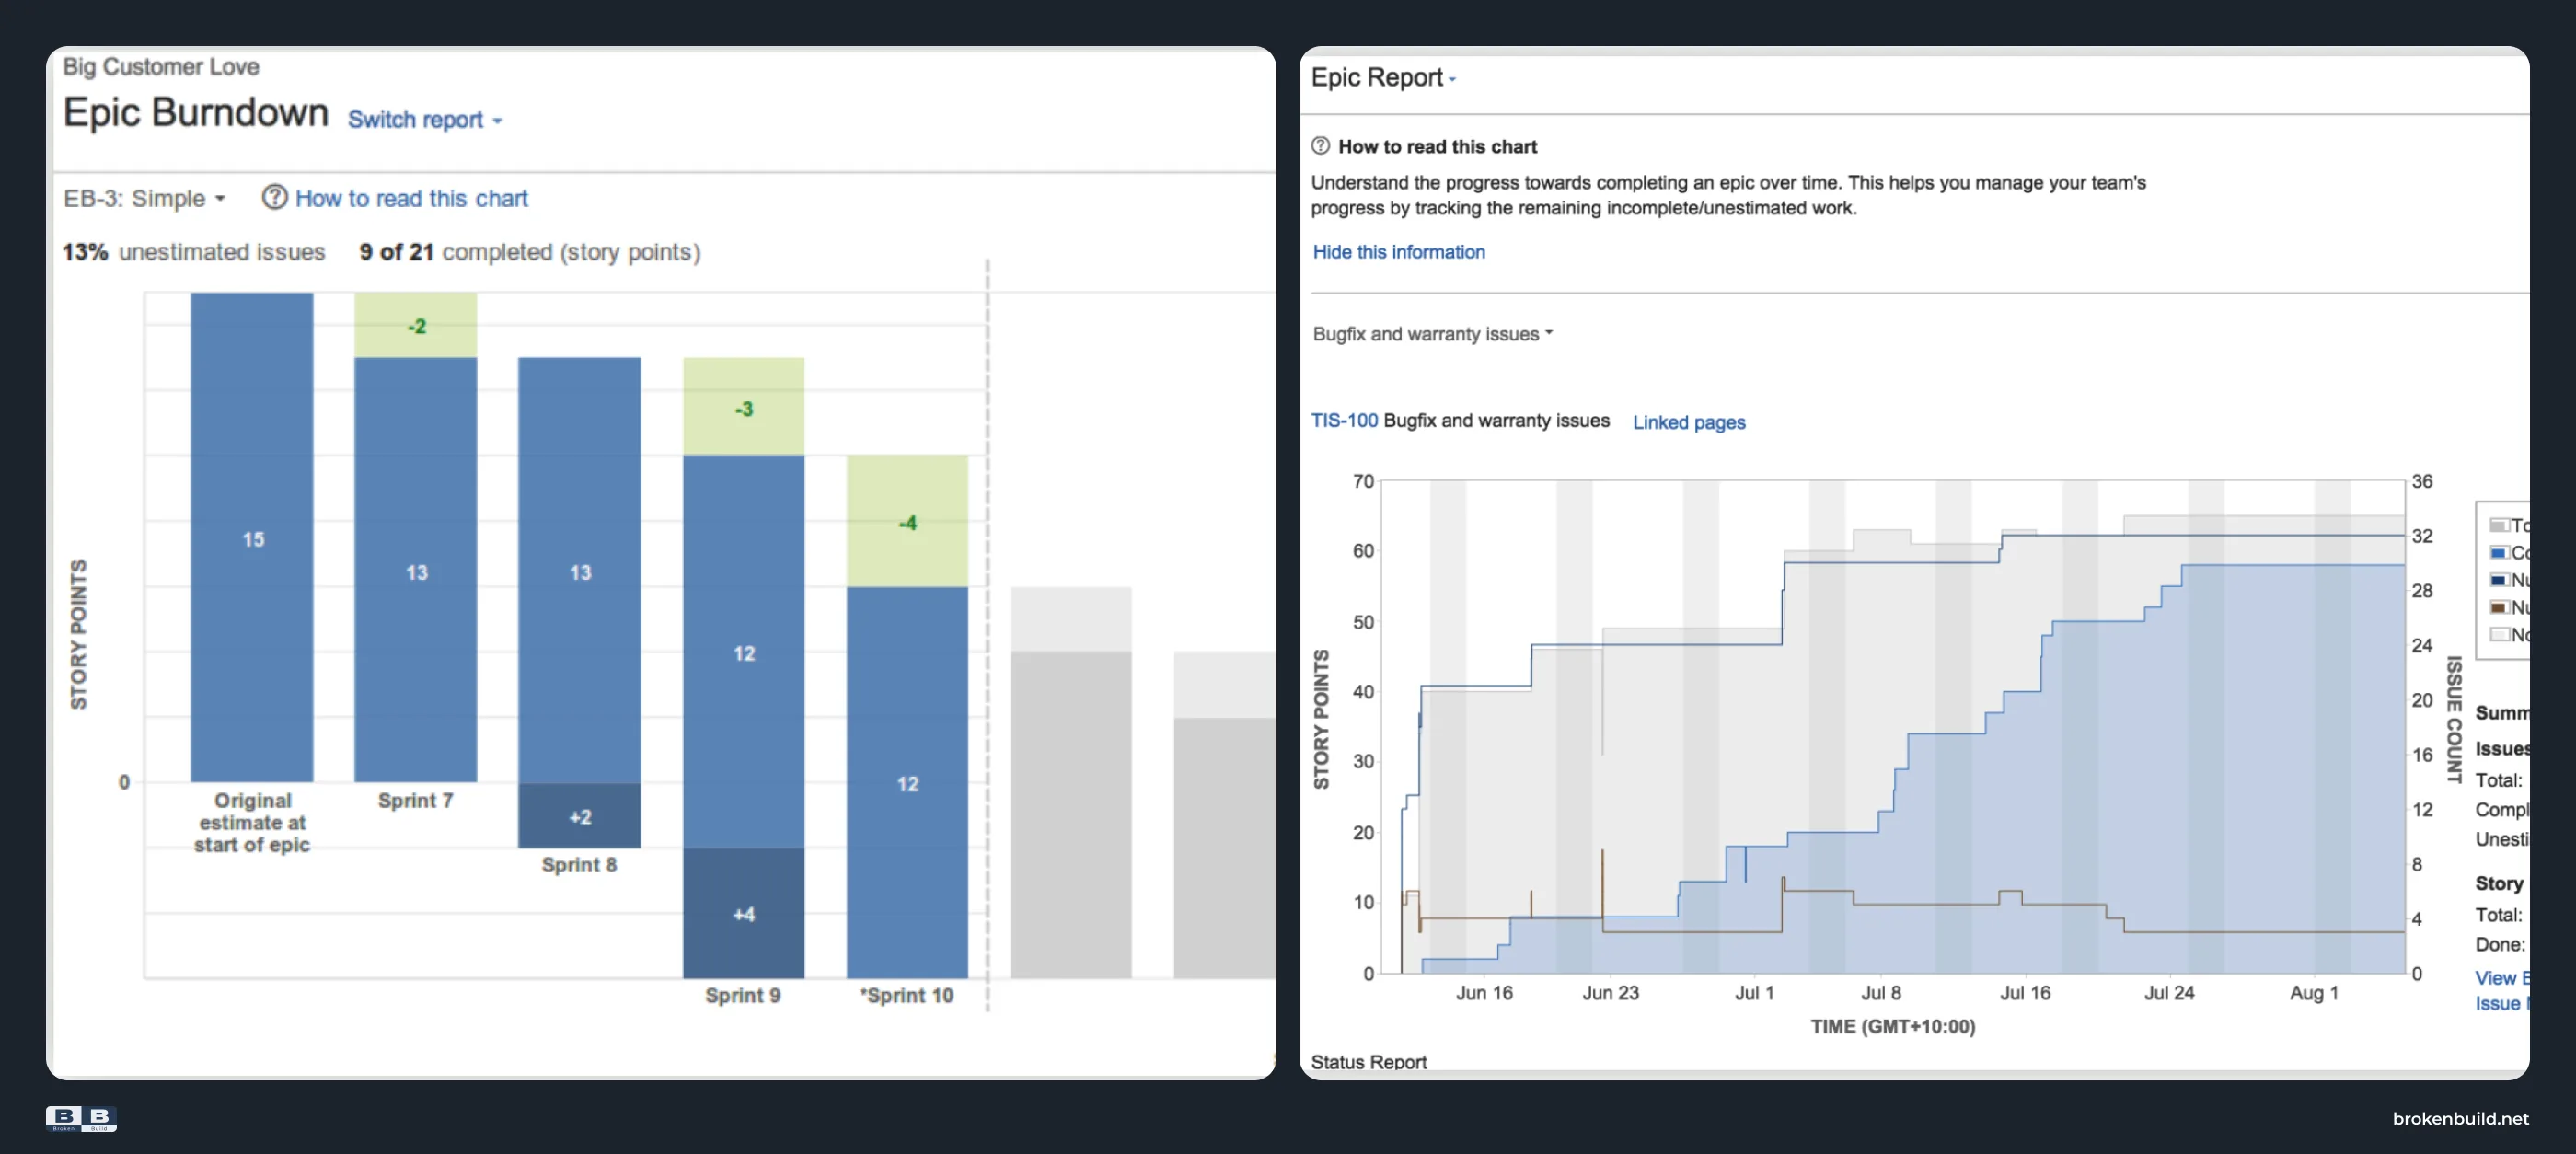Screen dimensions: 2576x1154
Task: Open the Switch report dropdown
Action: tap(424, 119)
